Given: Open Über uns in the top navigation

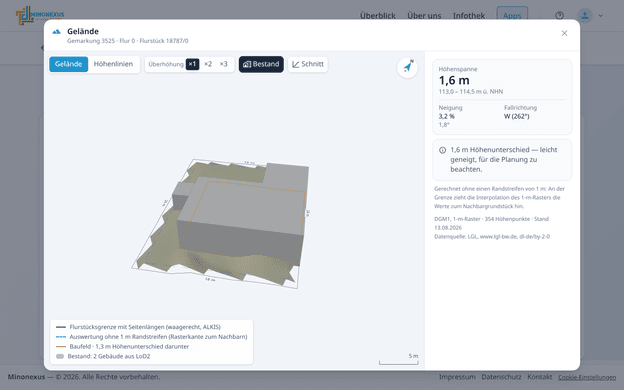Looking at the screenshot, I should [x=424, y=16].
